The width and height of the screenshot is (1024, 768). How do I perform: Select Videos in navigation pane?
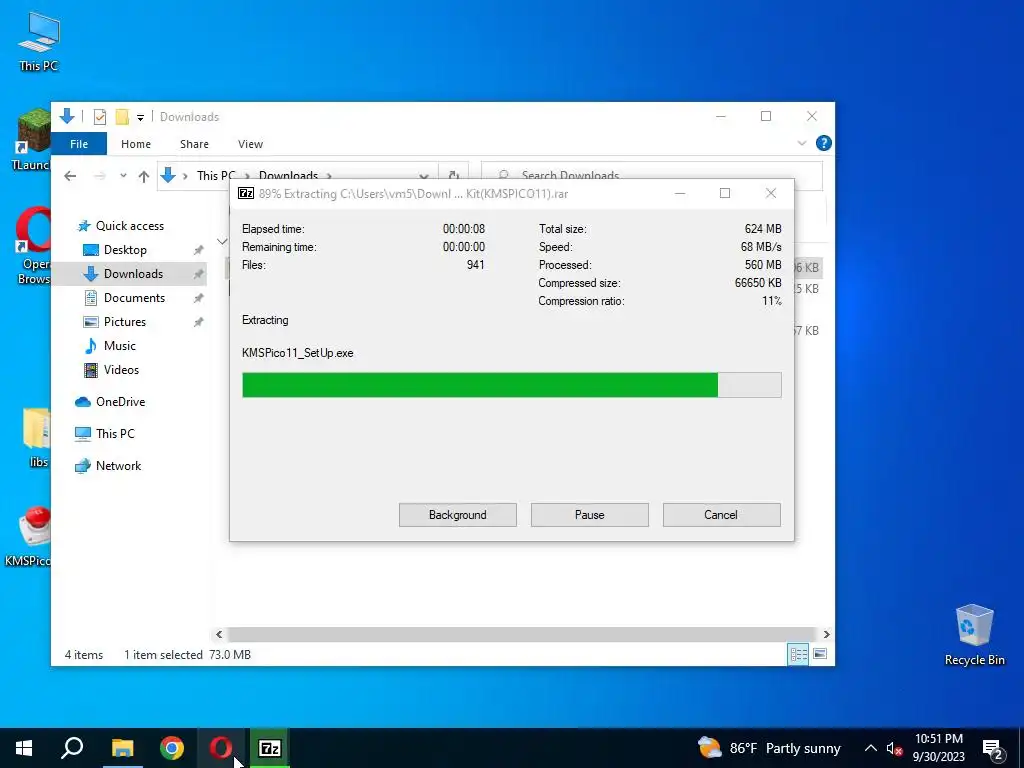121,370
